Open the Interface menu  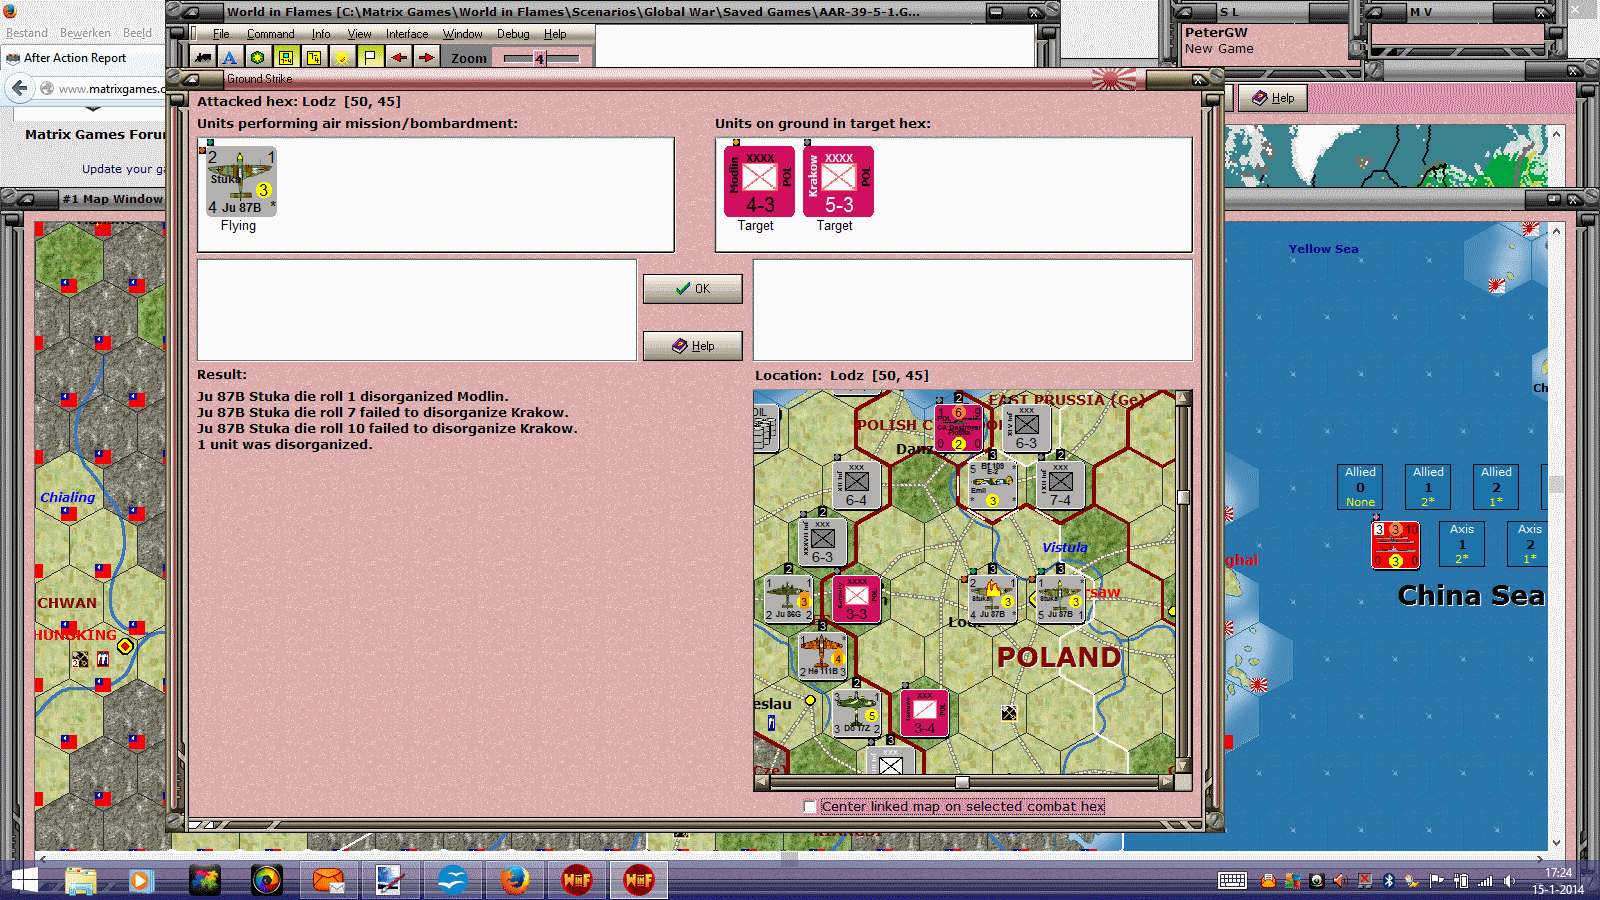[406, 34]
